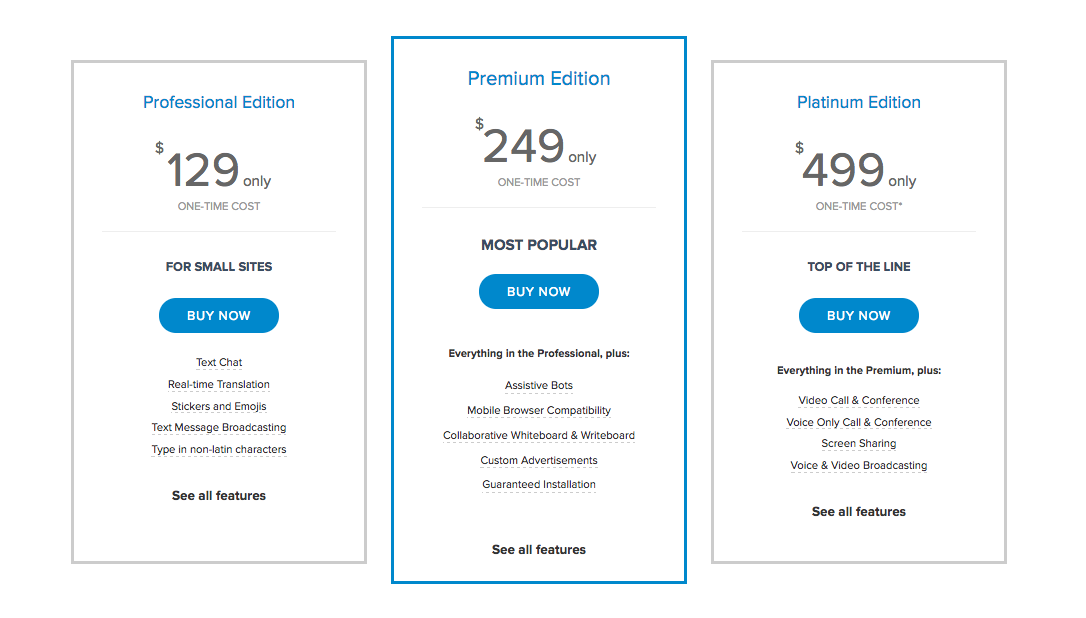Screen dimensions: 1086x618
Task: Open the Text Chat feature link
Action: (219, 362)
